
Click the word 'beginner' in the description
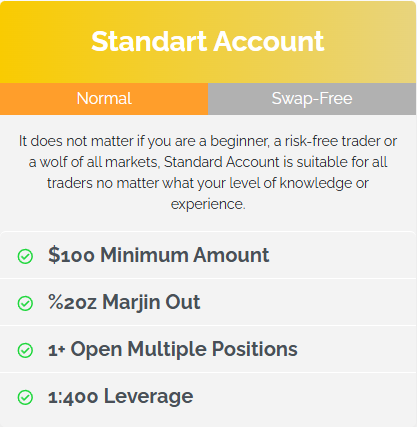click(x=239, y=142)
